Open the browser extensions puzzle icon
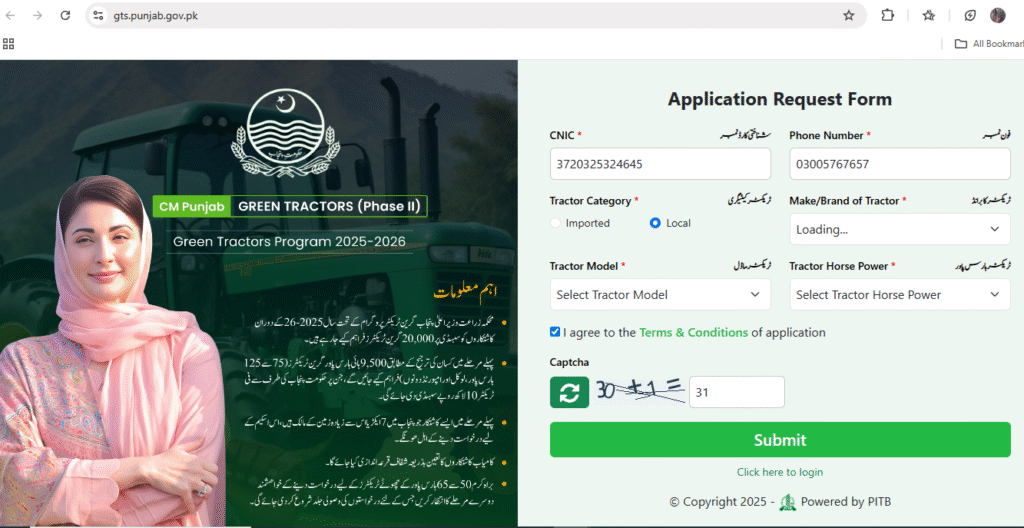The height and width of the screenshot is (528, 1024). click(887, 15)
